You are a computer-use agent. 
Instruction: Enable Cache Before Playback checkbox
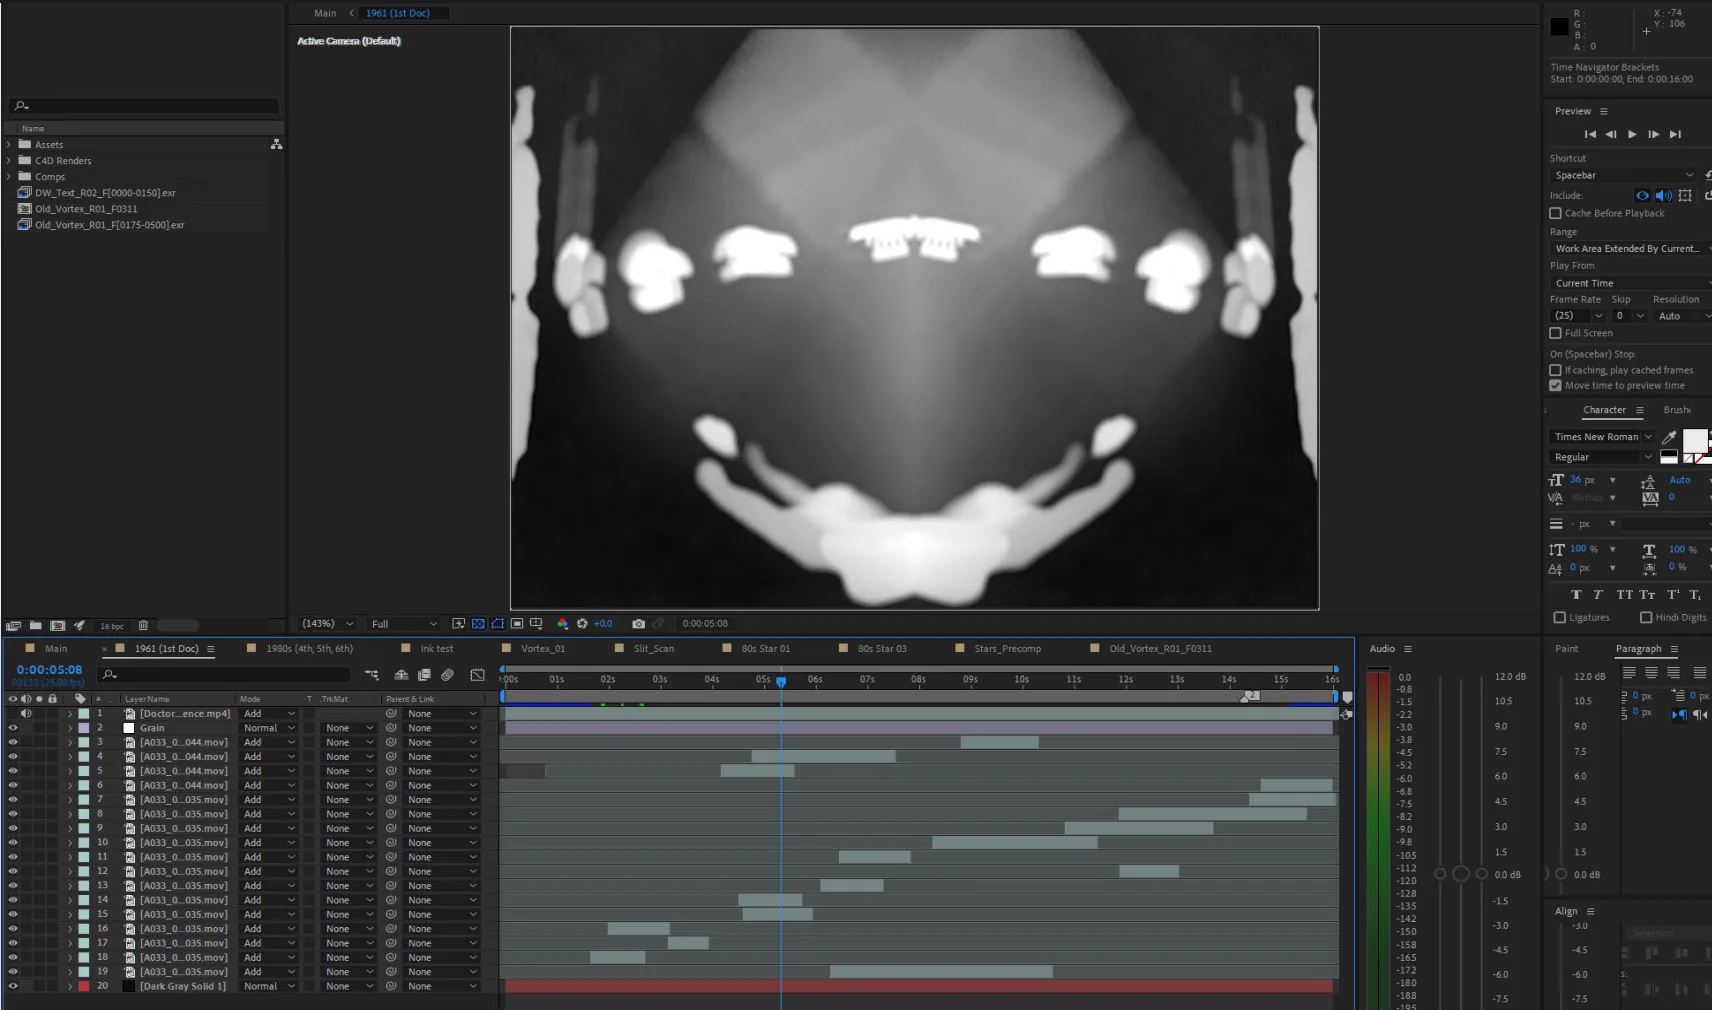[1555, 213]
